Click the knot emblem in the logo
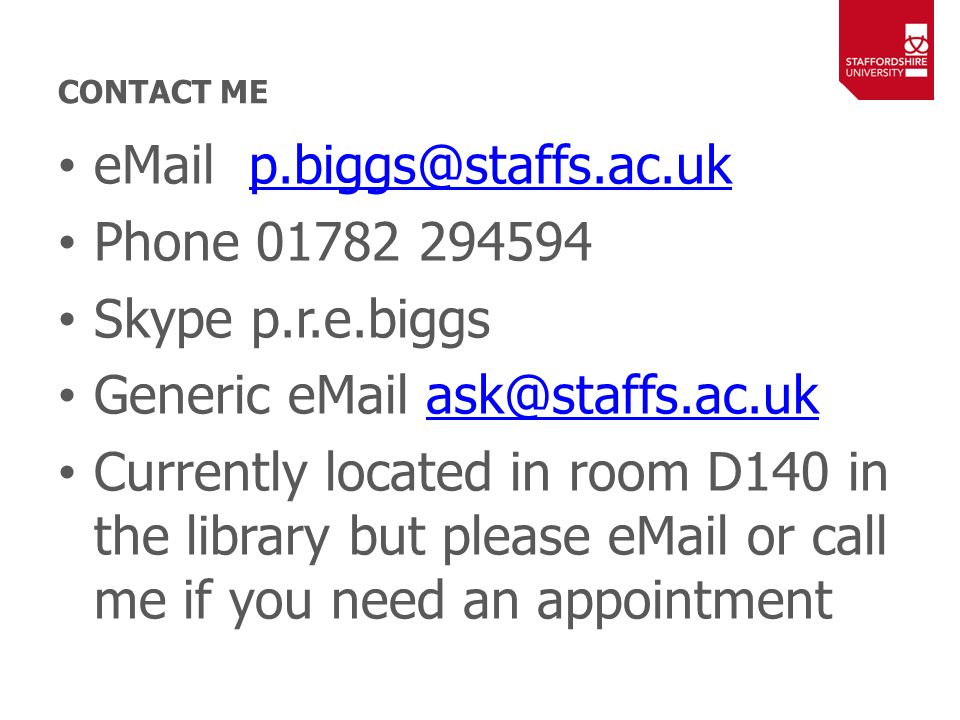Viewport: 960px width, 720px height. click(916, 40)
